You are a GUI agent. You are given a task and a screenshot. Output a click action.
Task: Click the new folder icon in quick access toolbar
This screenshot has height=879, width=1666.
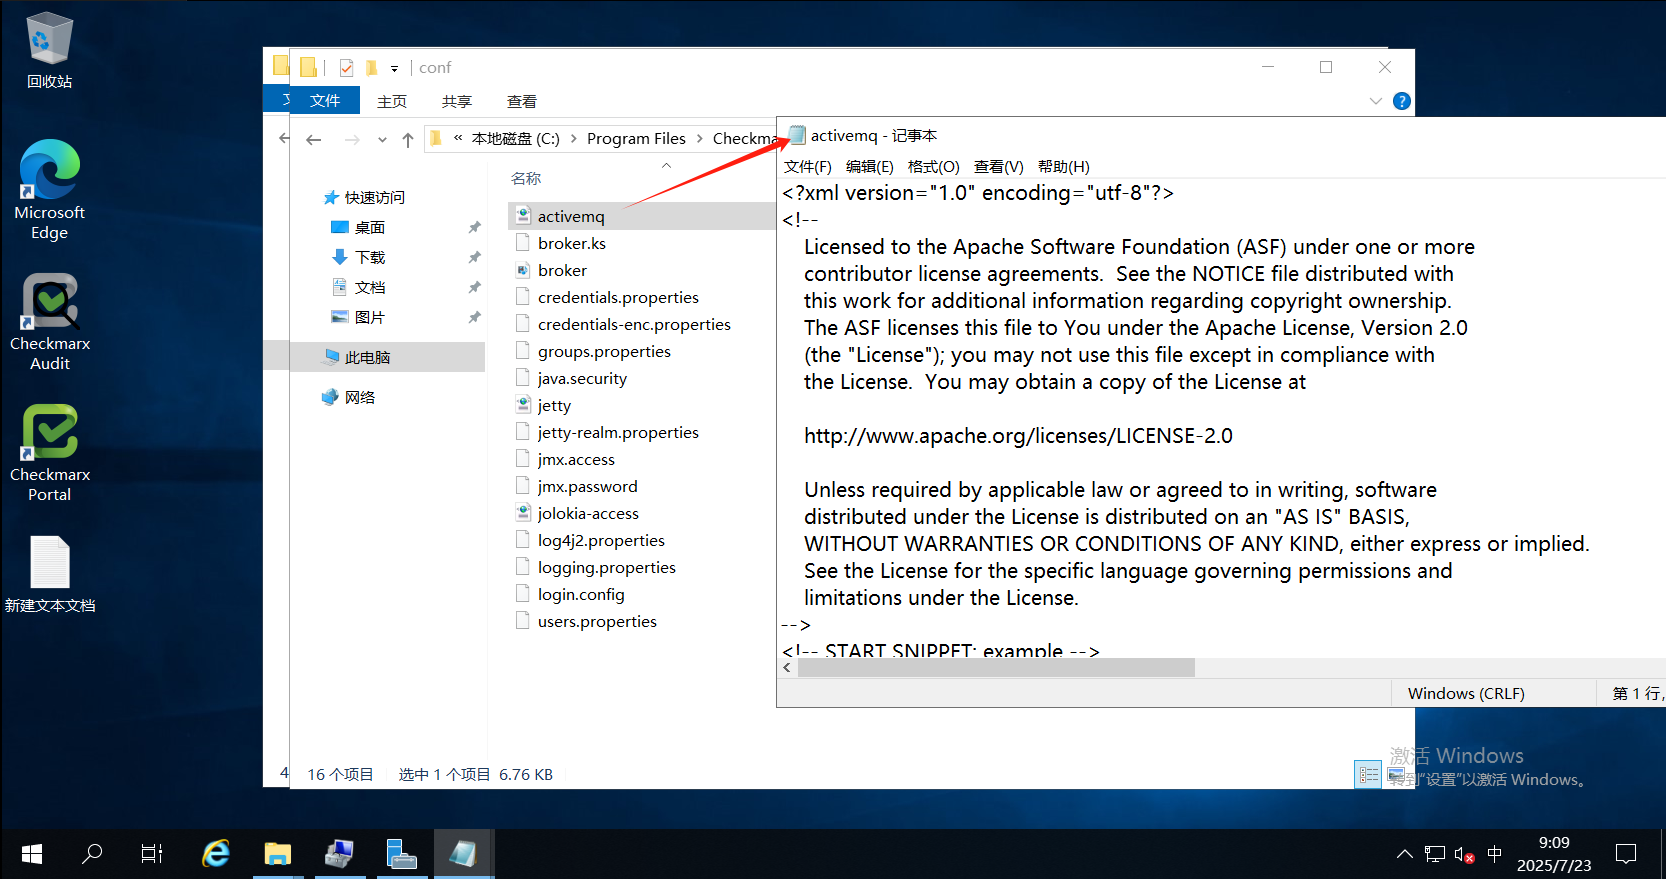pos(372,68)
